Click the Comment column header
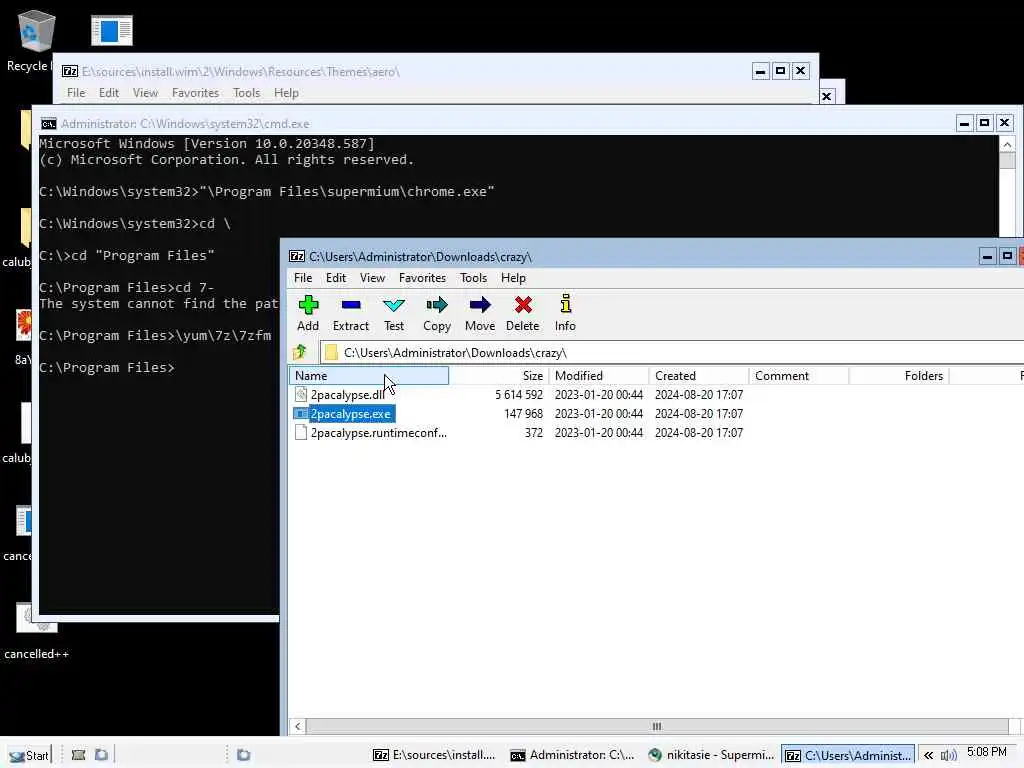The image size is (1024, 768). [x=799, y=376]
